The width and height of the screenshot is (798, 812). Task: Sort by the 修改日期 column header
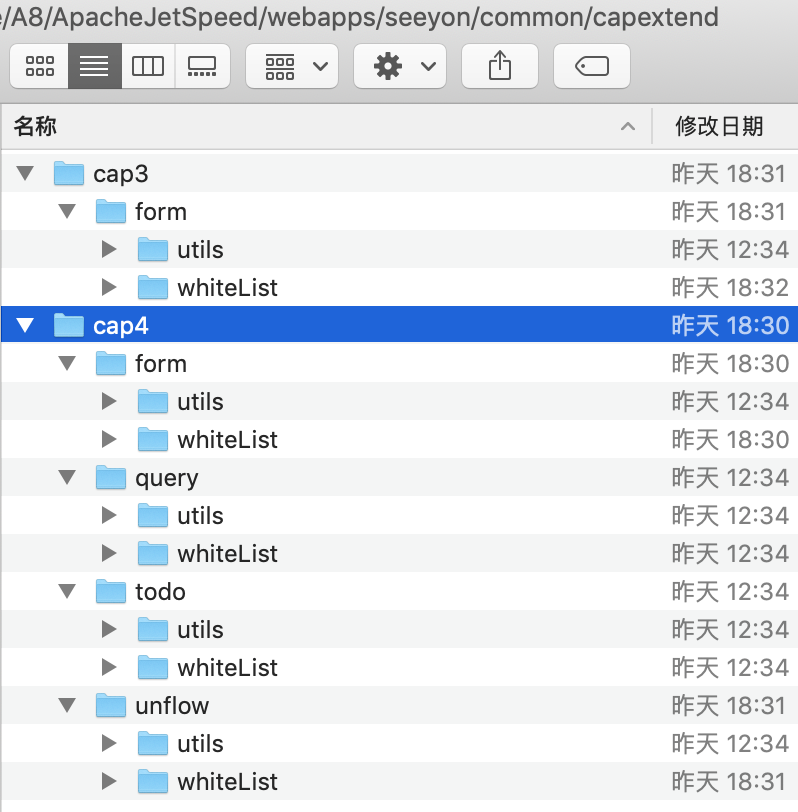pos(720,126)
